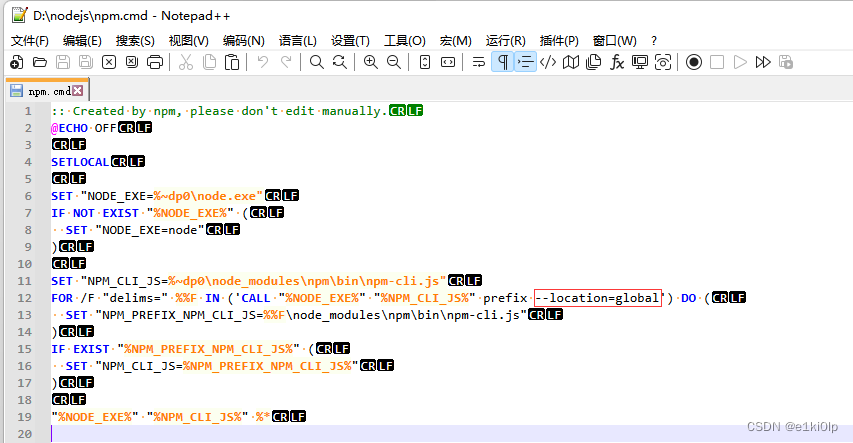Image resolution: width=853 pixels, height=443 pixels.
Task: Click the empty line 20 in editor
Action: coord(452,434)
